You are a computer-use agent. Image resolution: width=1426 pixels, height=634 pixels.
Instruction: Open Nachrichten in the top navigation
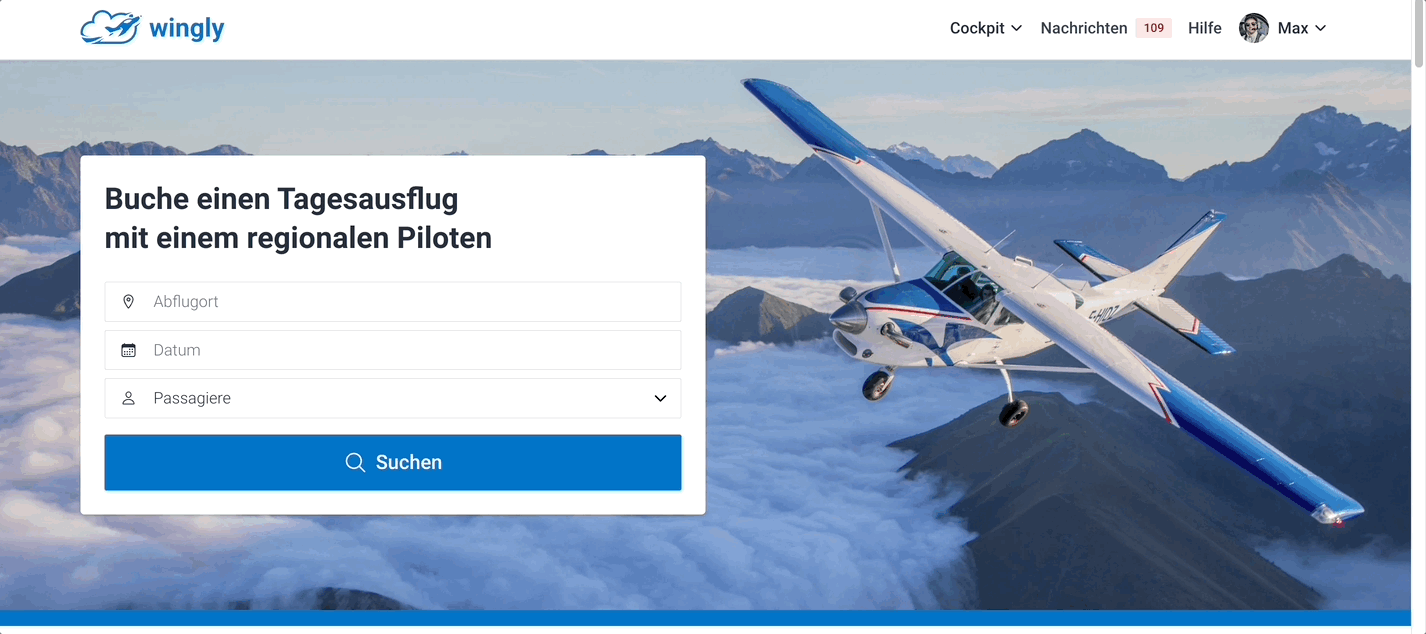point(1084,28)
